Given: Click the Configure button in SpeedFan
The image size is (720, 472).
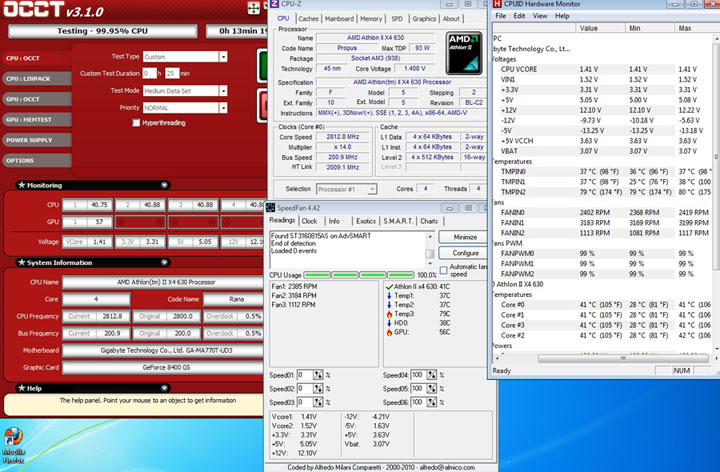Looking at the screenshot, I should point(465,253).
